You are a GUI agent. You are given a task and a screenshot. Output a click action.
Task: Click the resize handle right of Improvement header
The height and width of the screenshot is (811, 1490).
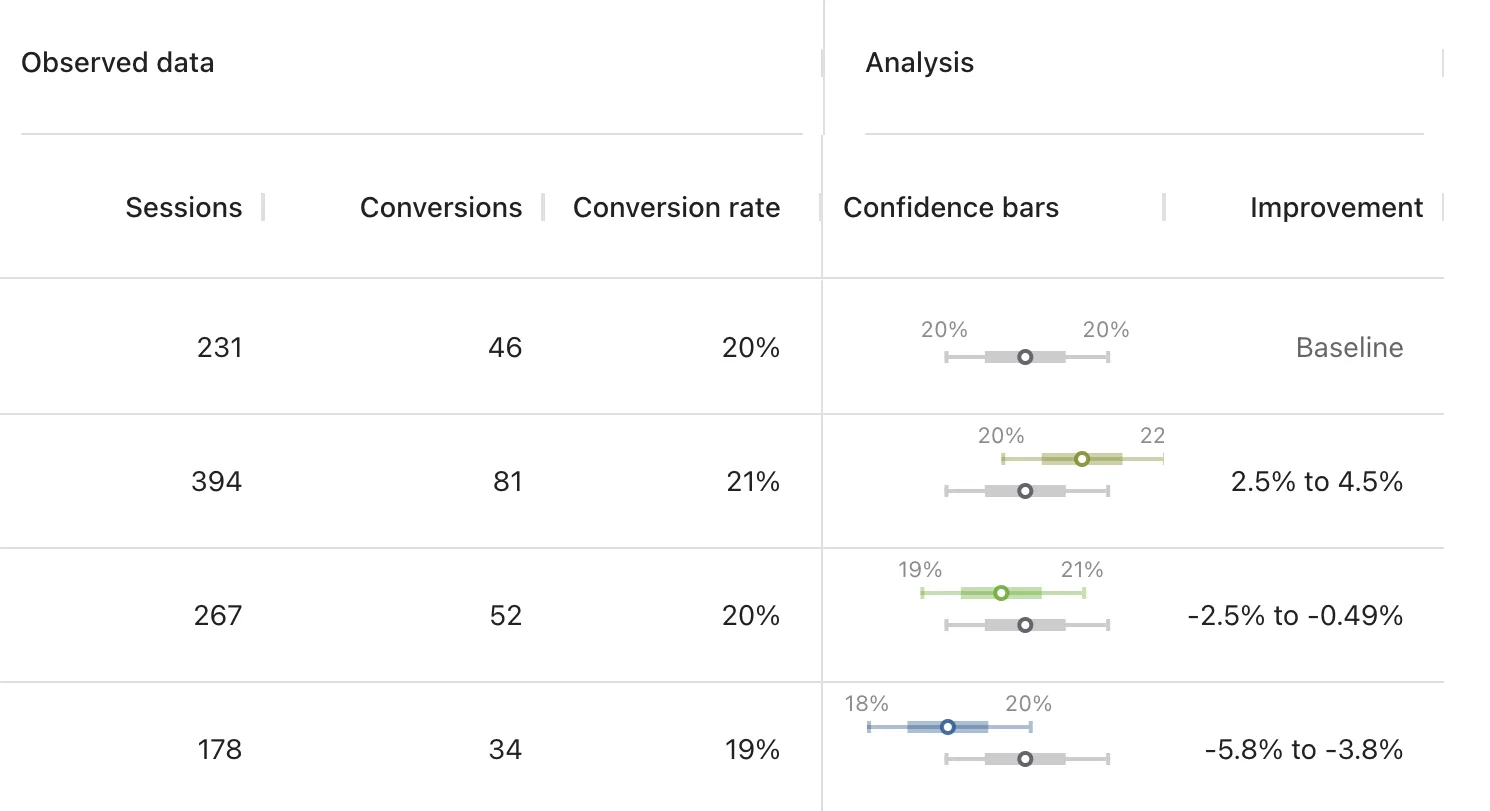[1443, 207]
